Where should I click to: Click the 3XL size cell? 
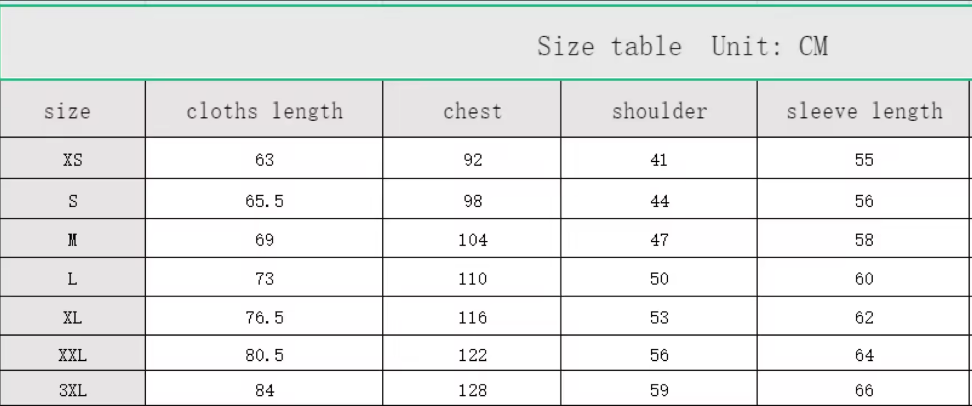73,391
